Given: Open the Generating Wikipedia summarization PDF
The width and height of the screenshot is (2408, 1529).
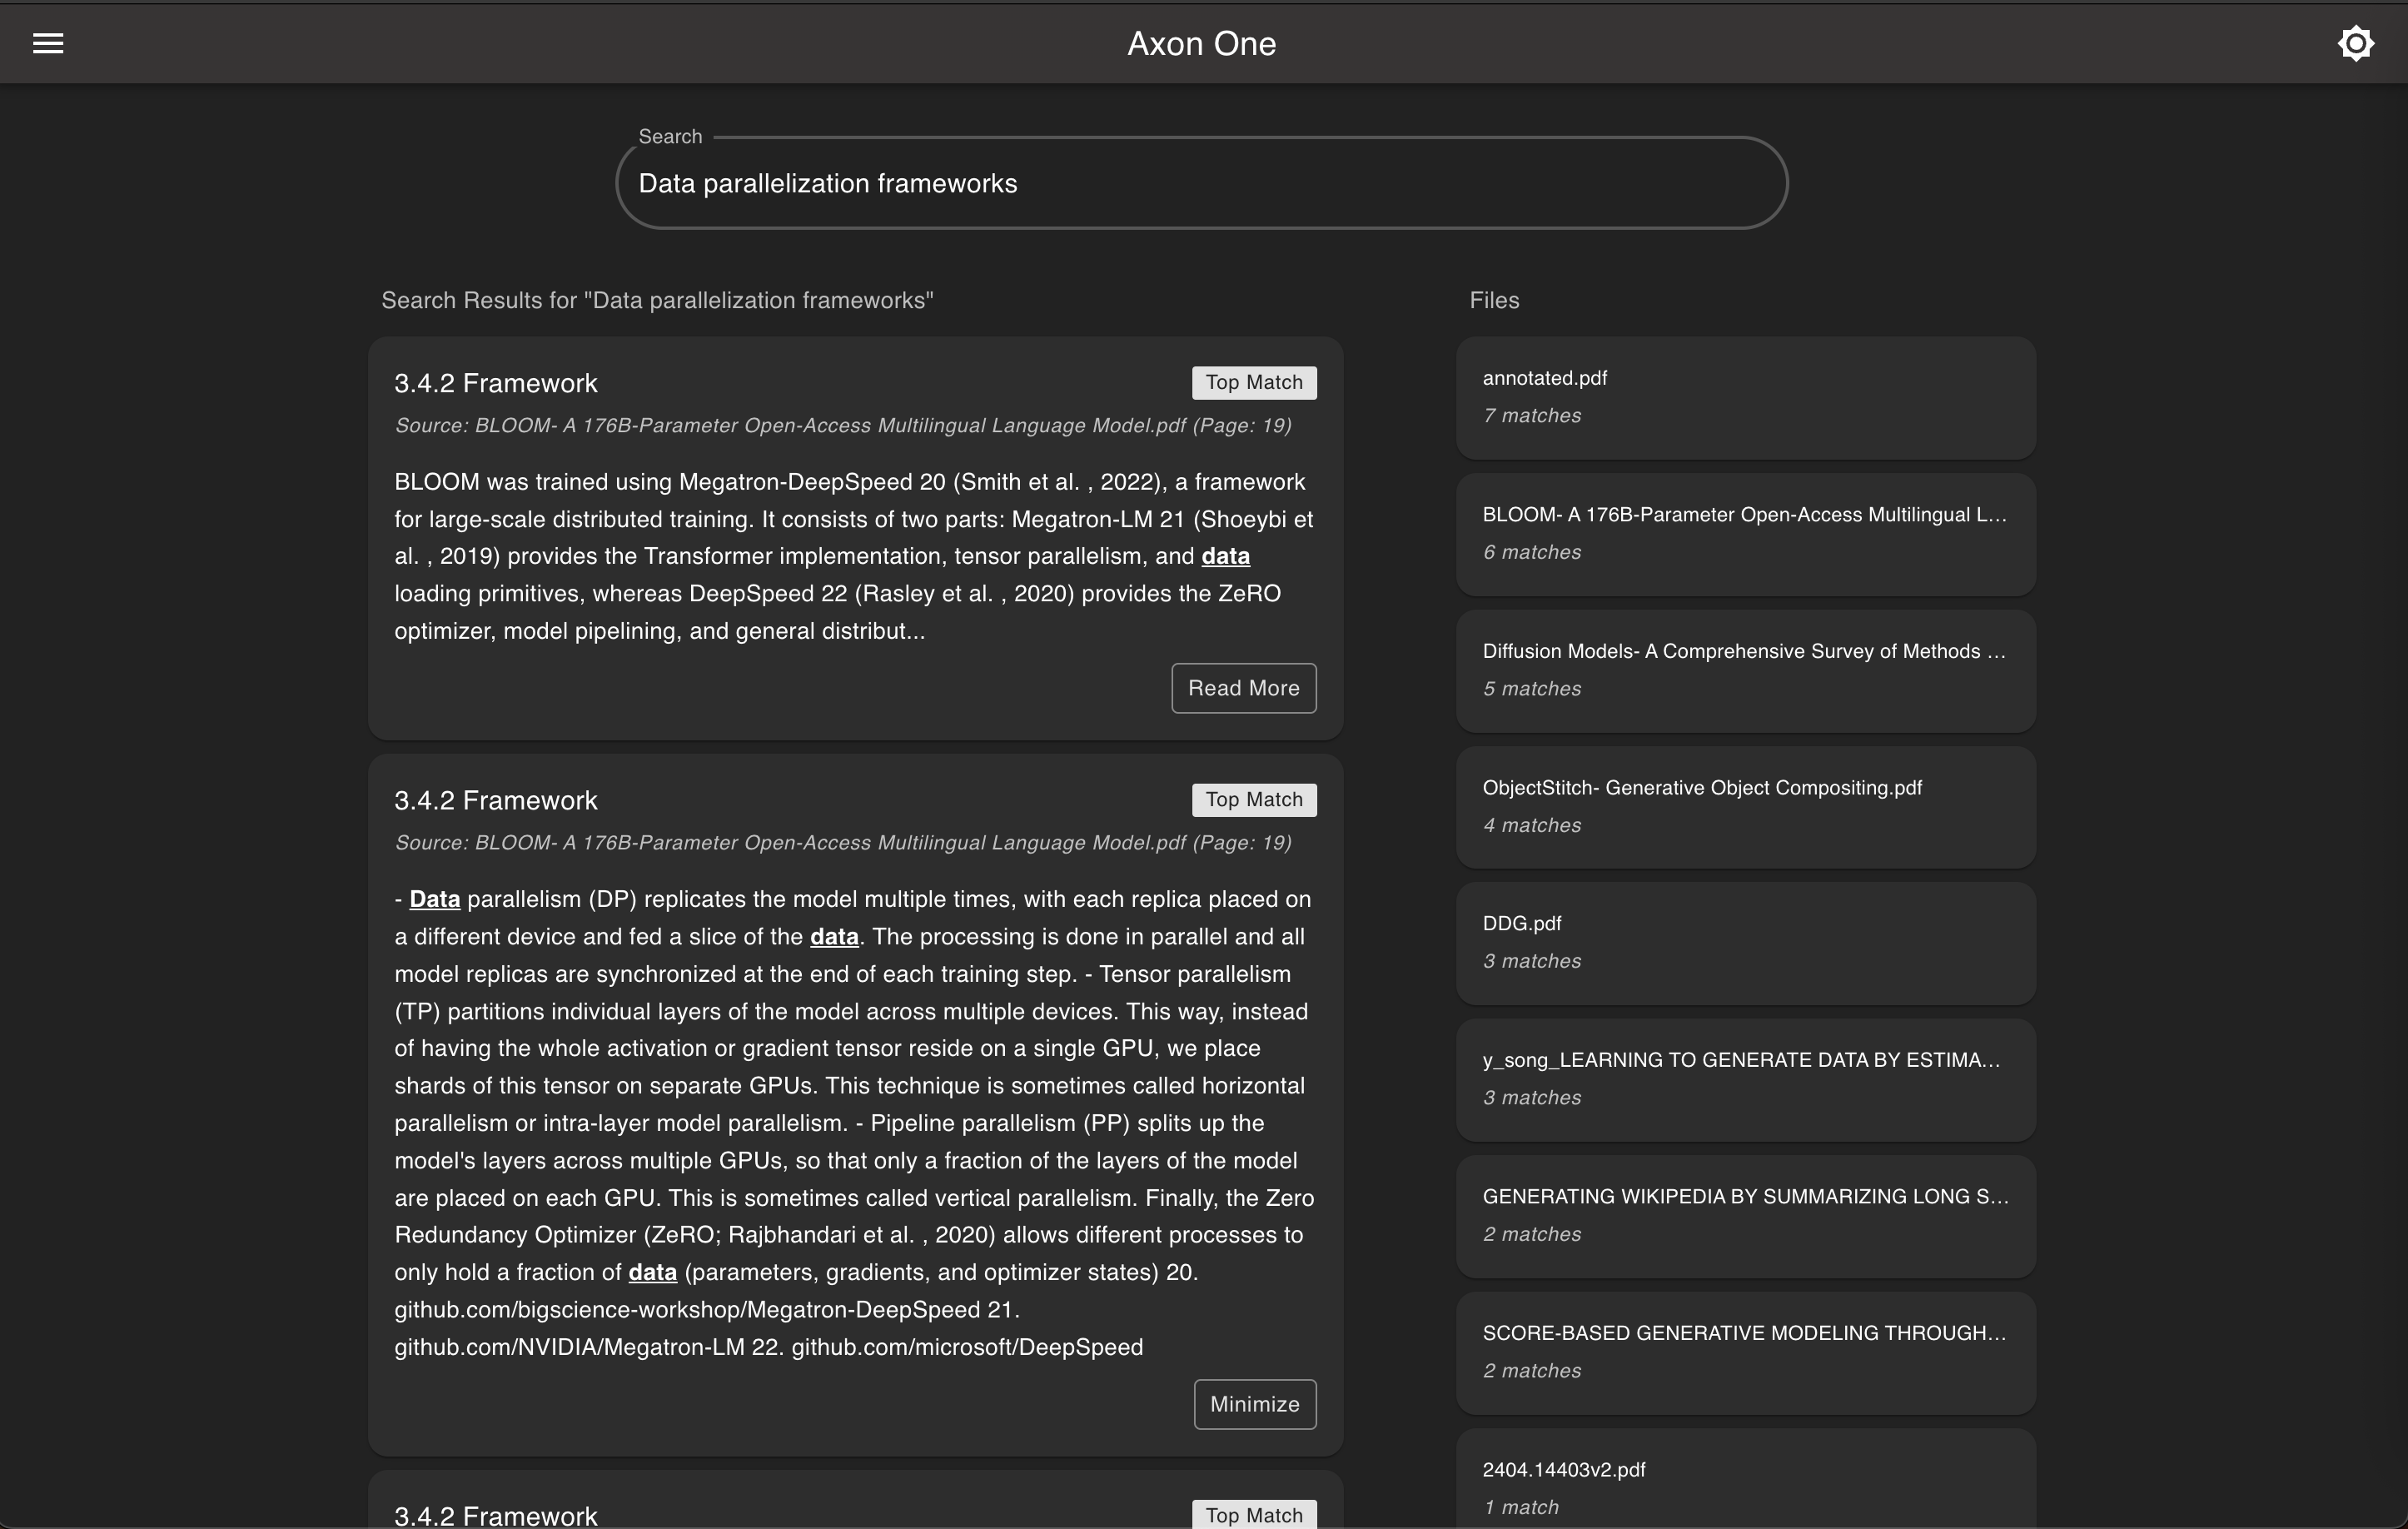Looking at the screenshot, I should point(1744,1215).
